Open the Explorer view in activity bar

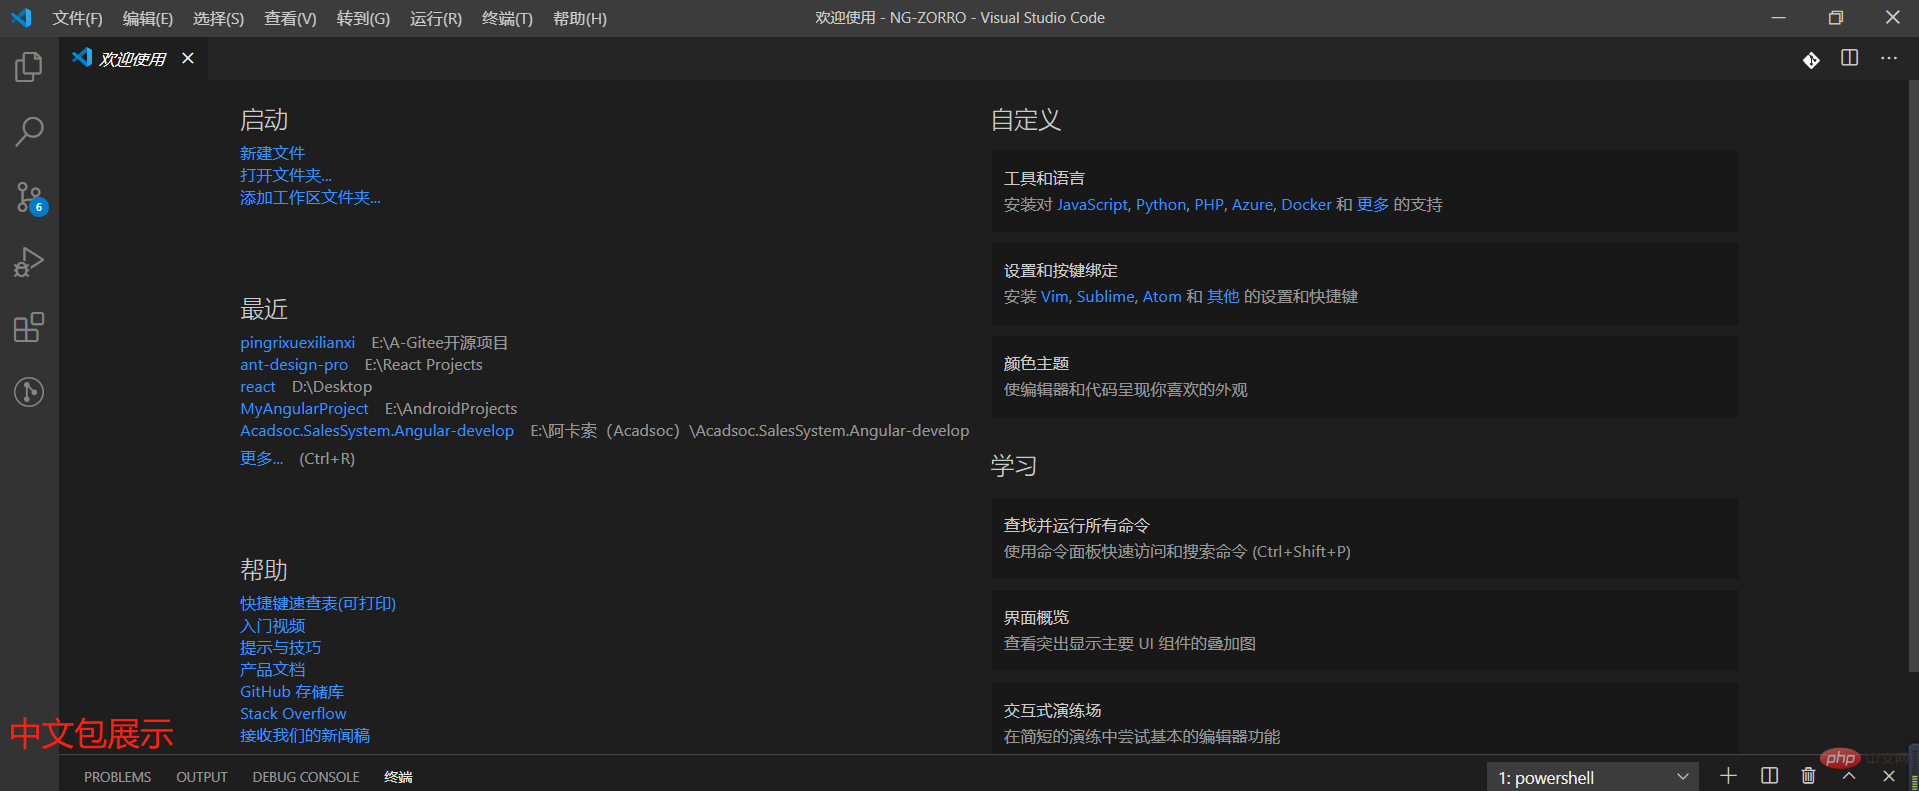point(29,67)
